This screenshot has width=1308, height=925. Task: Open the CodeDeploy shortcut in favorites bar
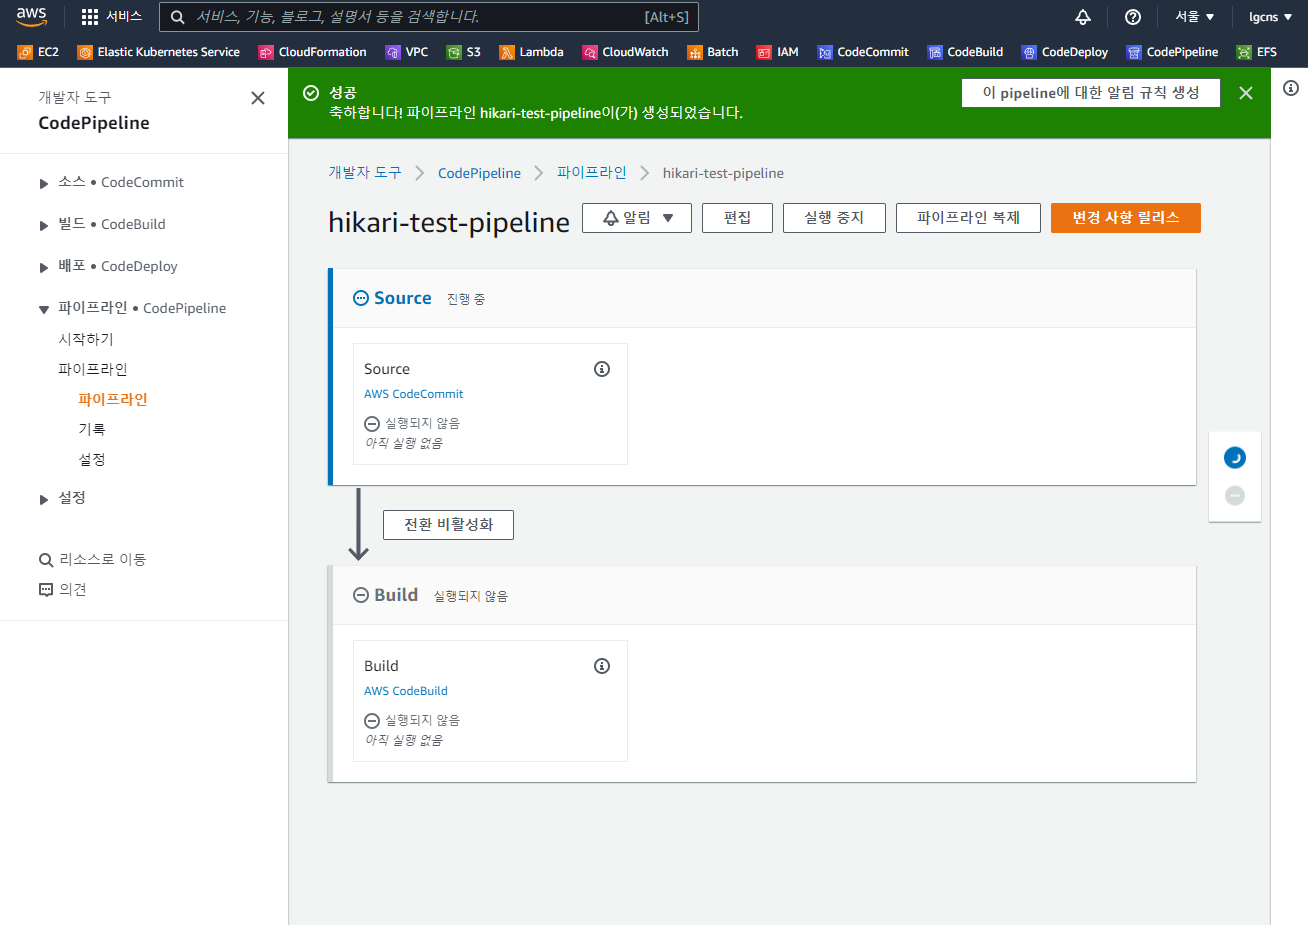(x=1065, y=52)
